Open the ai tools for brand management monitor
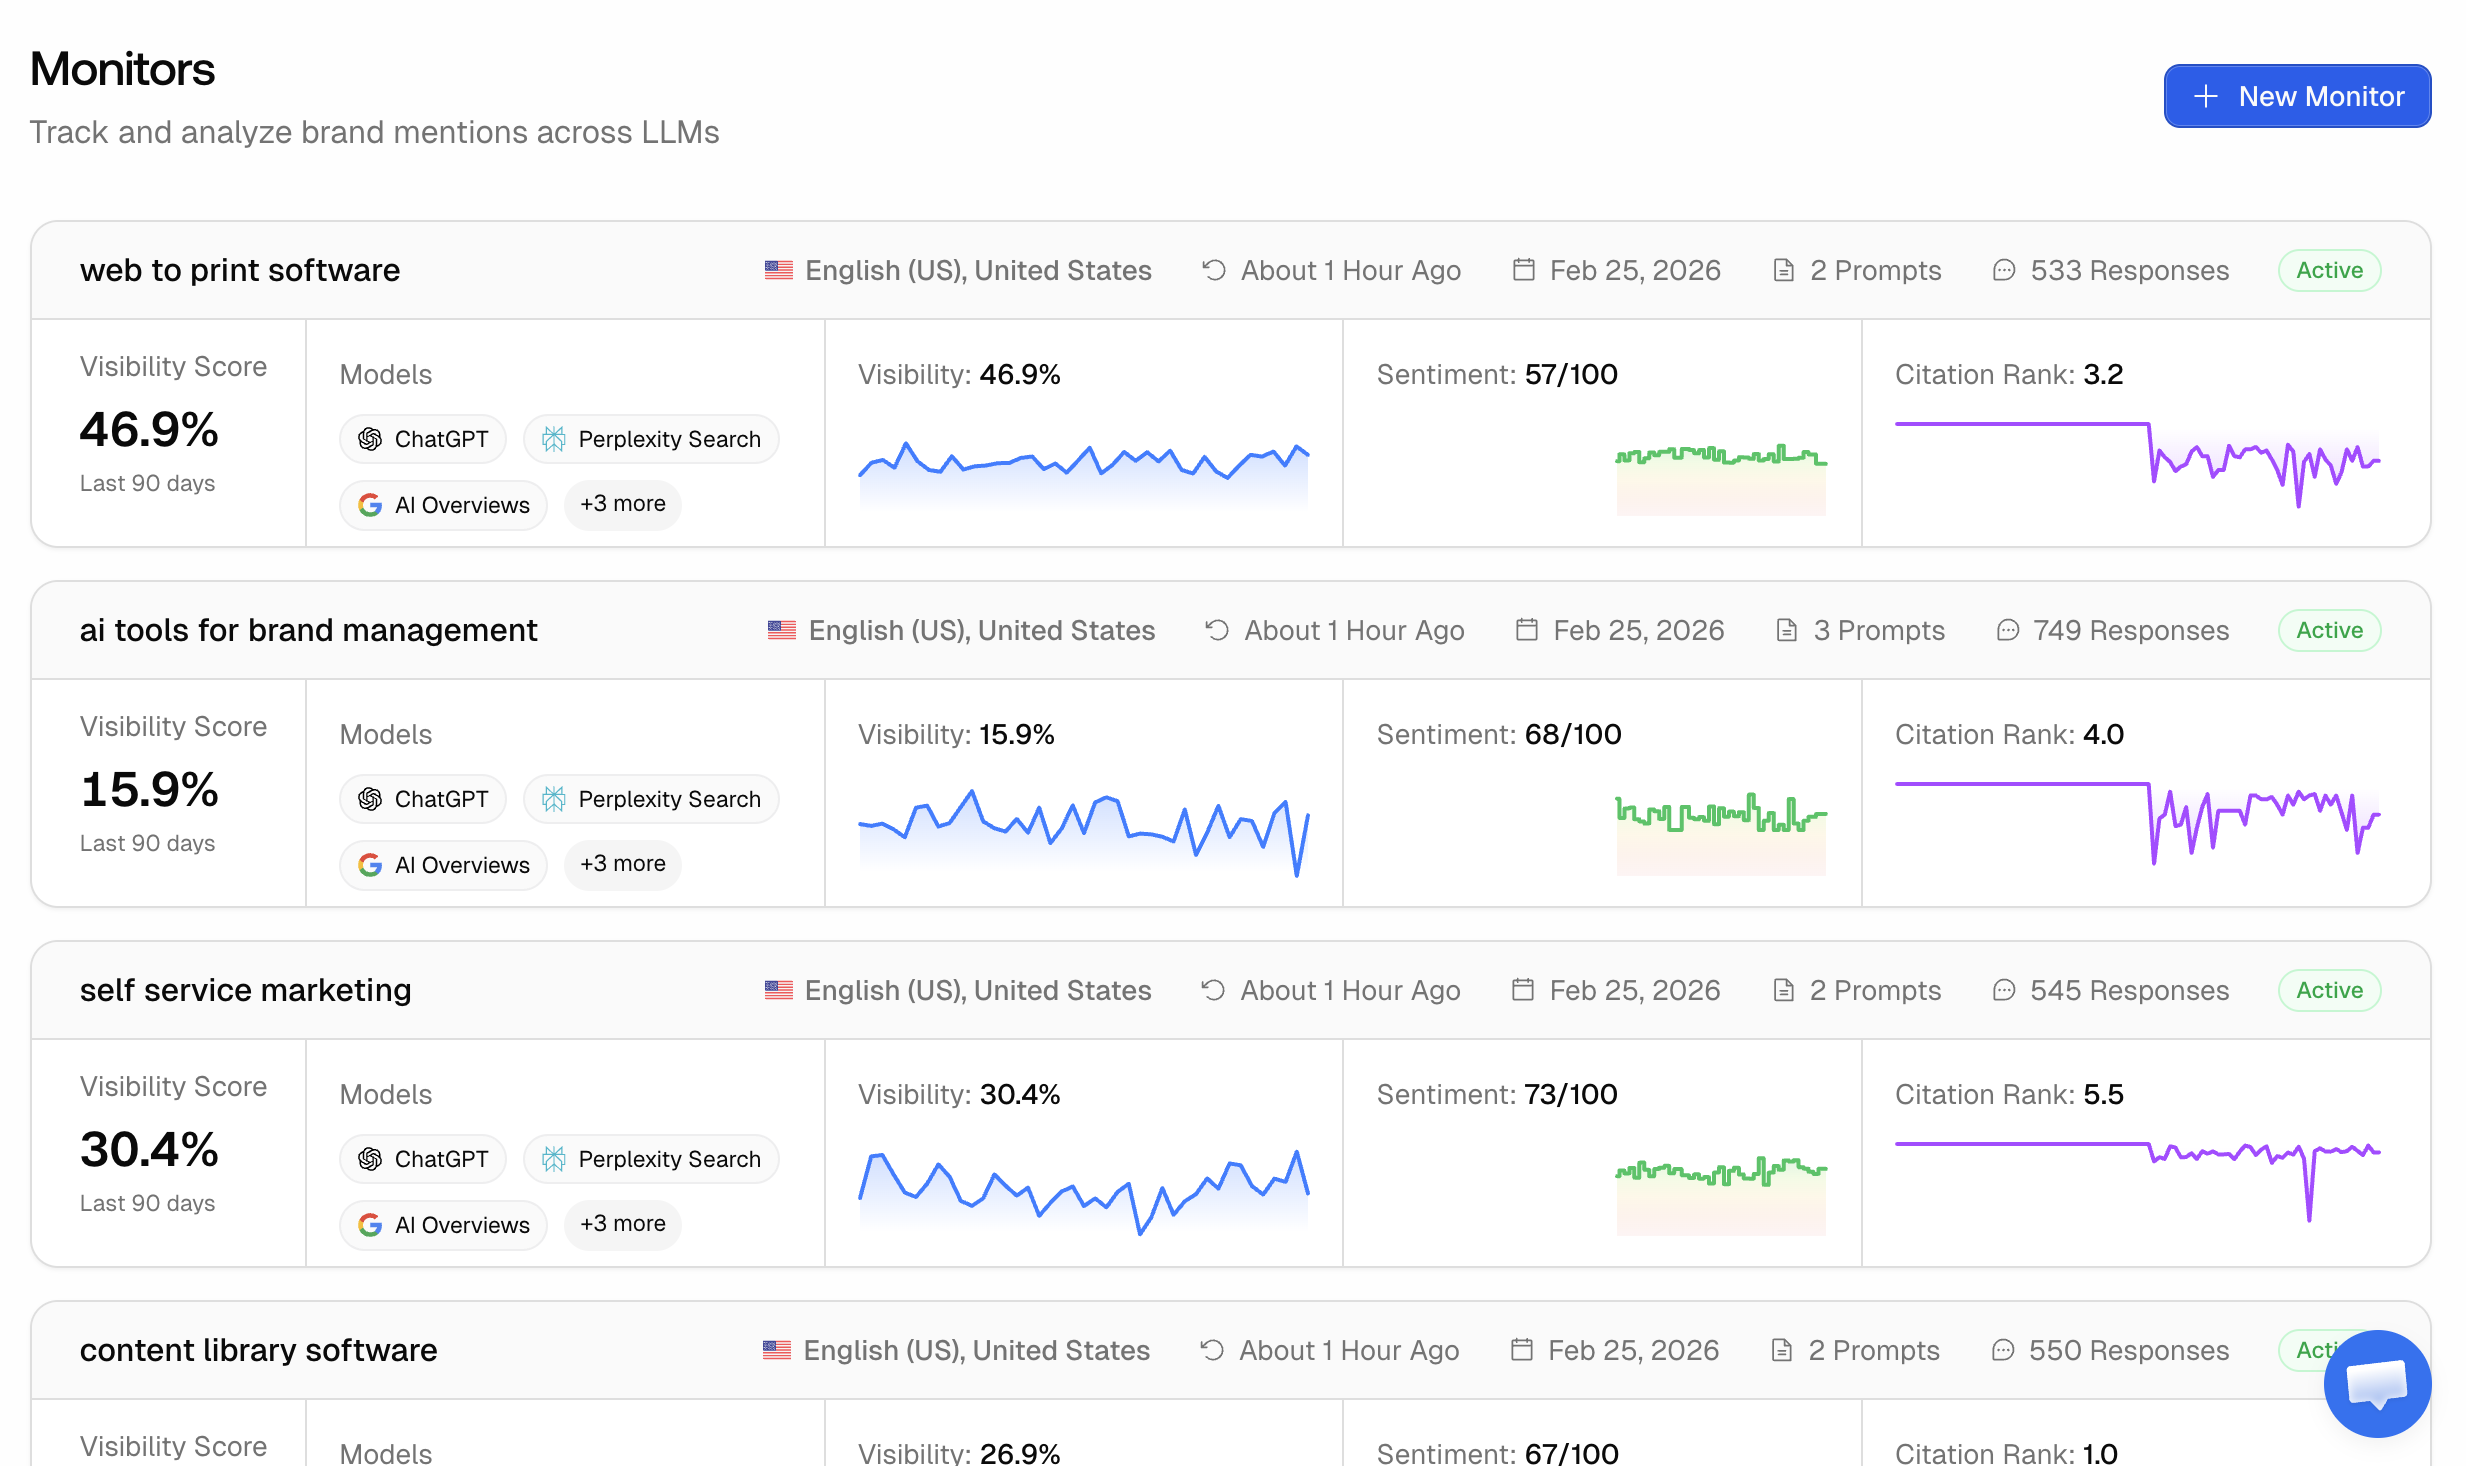The height and width of the screenshot is (1466, 2466). [308, 630]
